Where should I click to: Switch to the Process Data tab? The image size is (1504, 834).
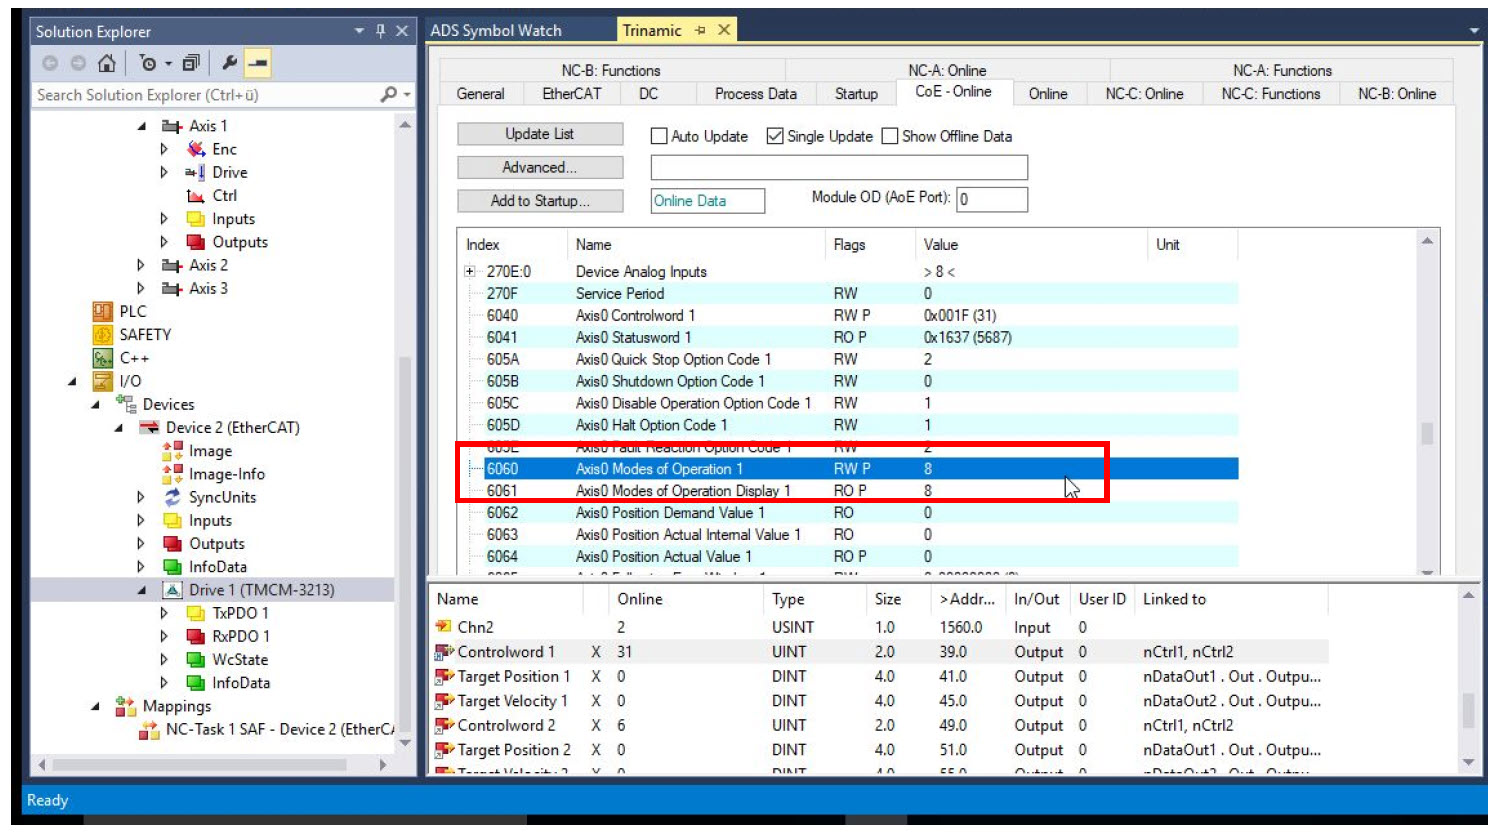tap(755, 94)
